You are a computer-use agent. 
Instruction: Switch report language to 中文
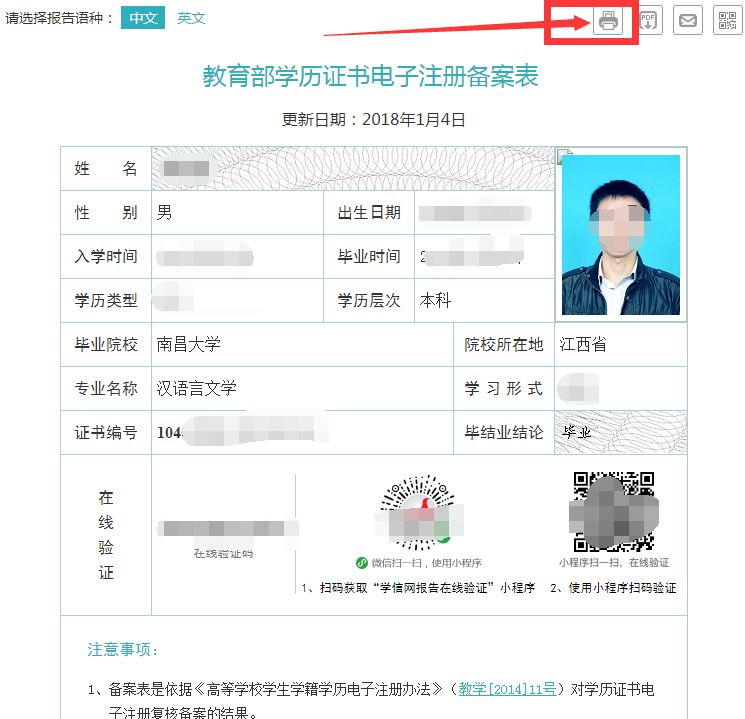(143, 18)
